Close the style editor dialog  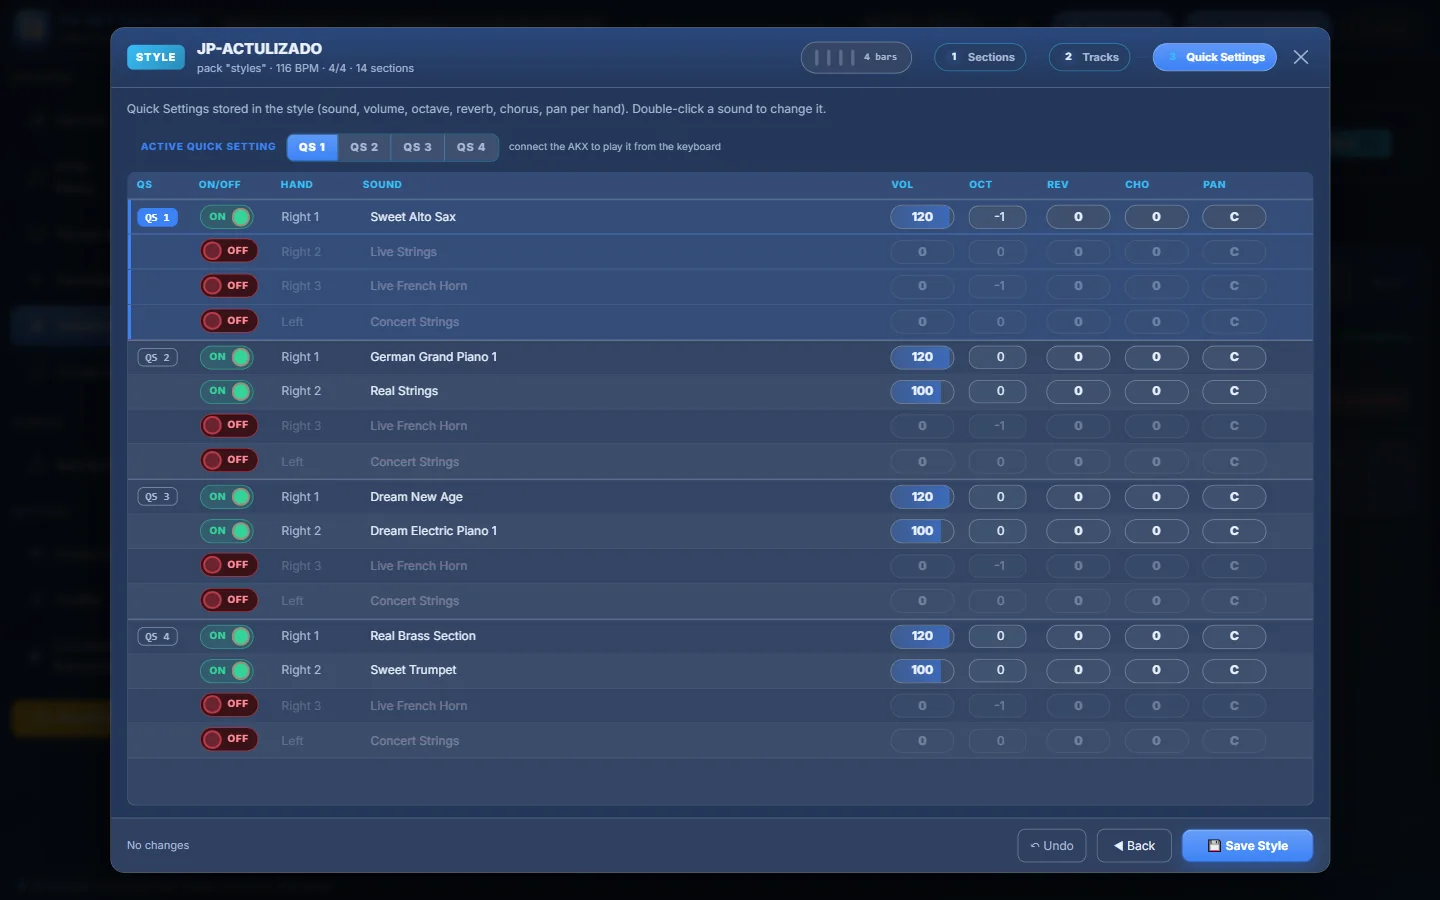point(1301,57)
